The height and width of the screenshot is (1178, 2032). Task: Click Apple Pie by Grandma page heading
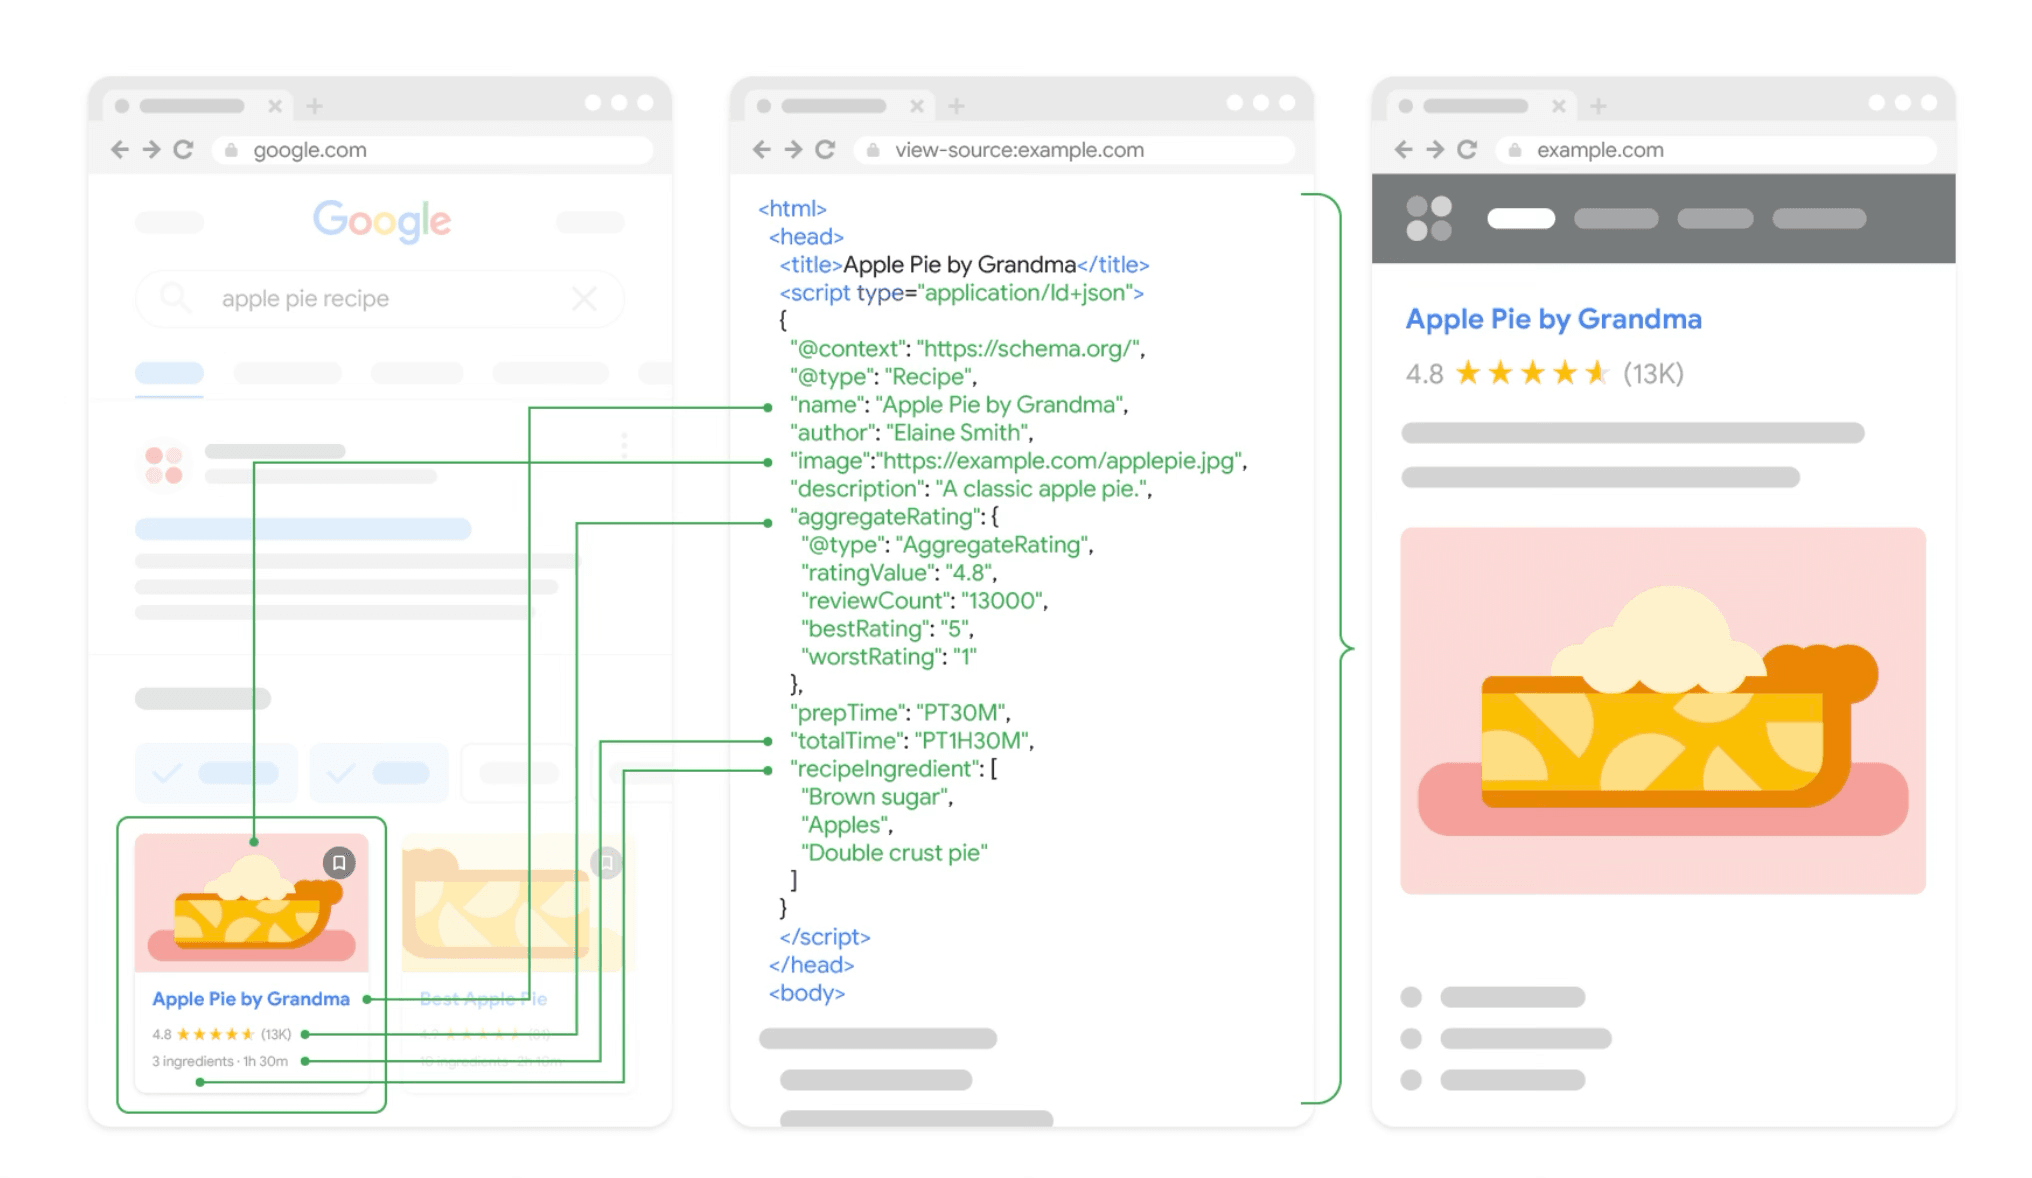(1553, 319)
